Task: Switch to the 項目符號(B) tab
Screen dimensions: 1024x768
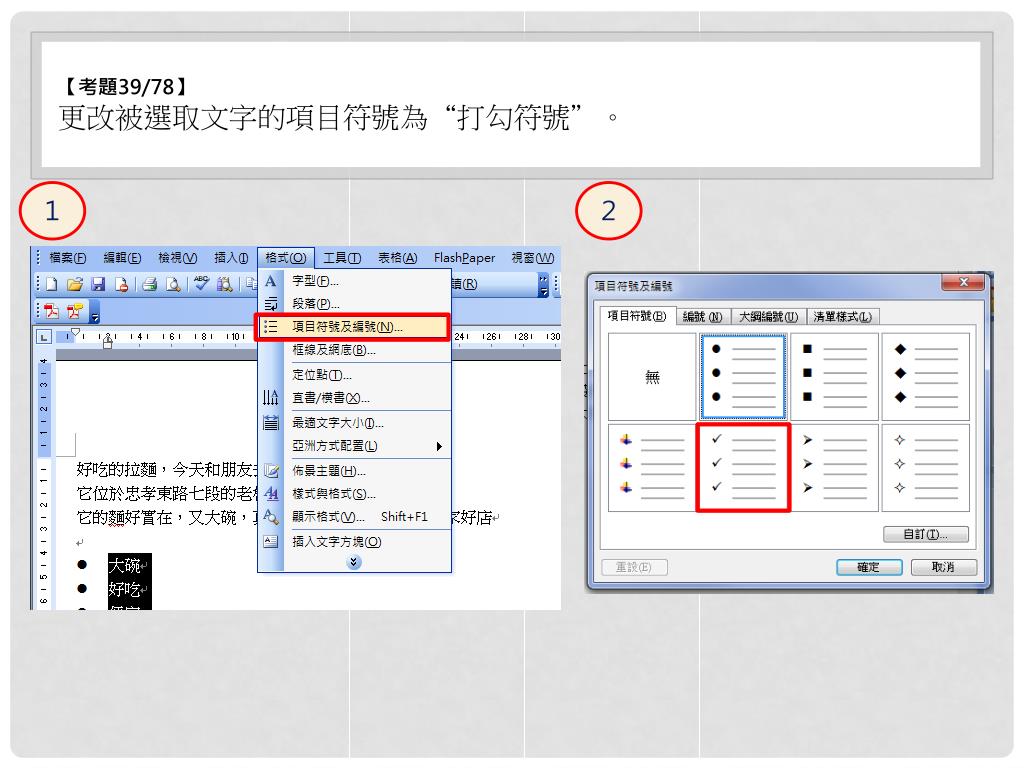Action: click(x=637, y=316)
